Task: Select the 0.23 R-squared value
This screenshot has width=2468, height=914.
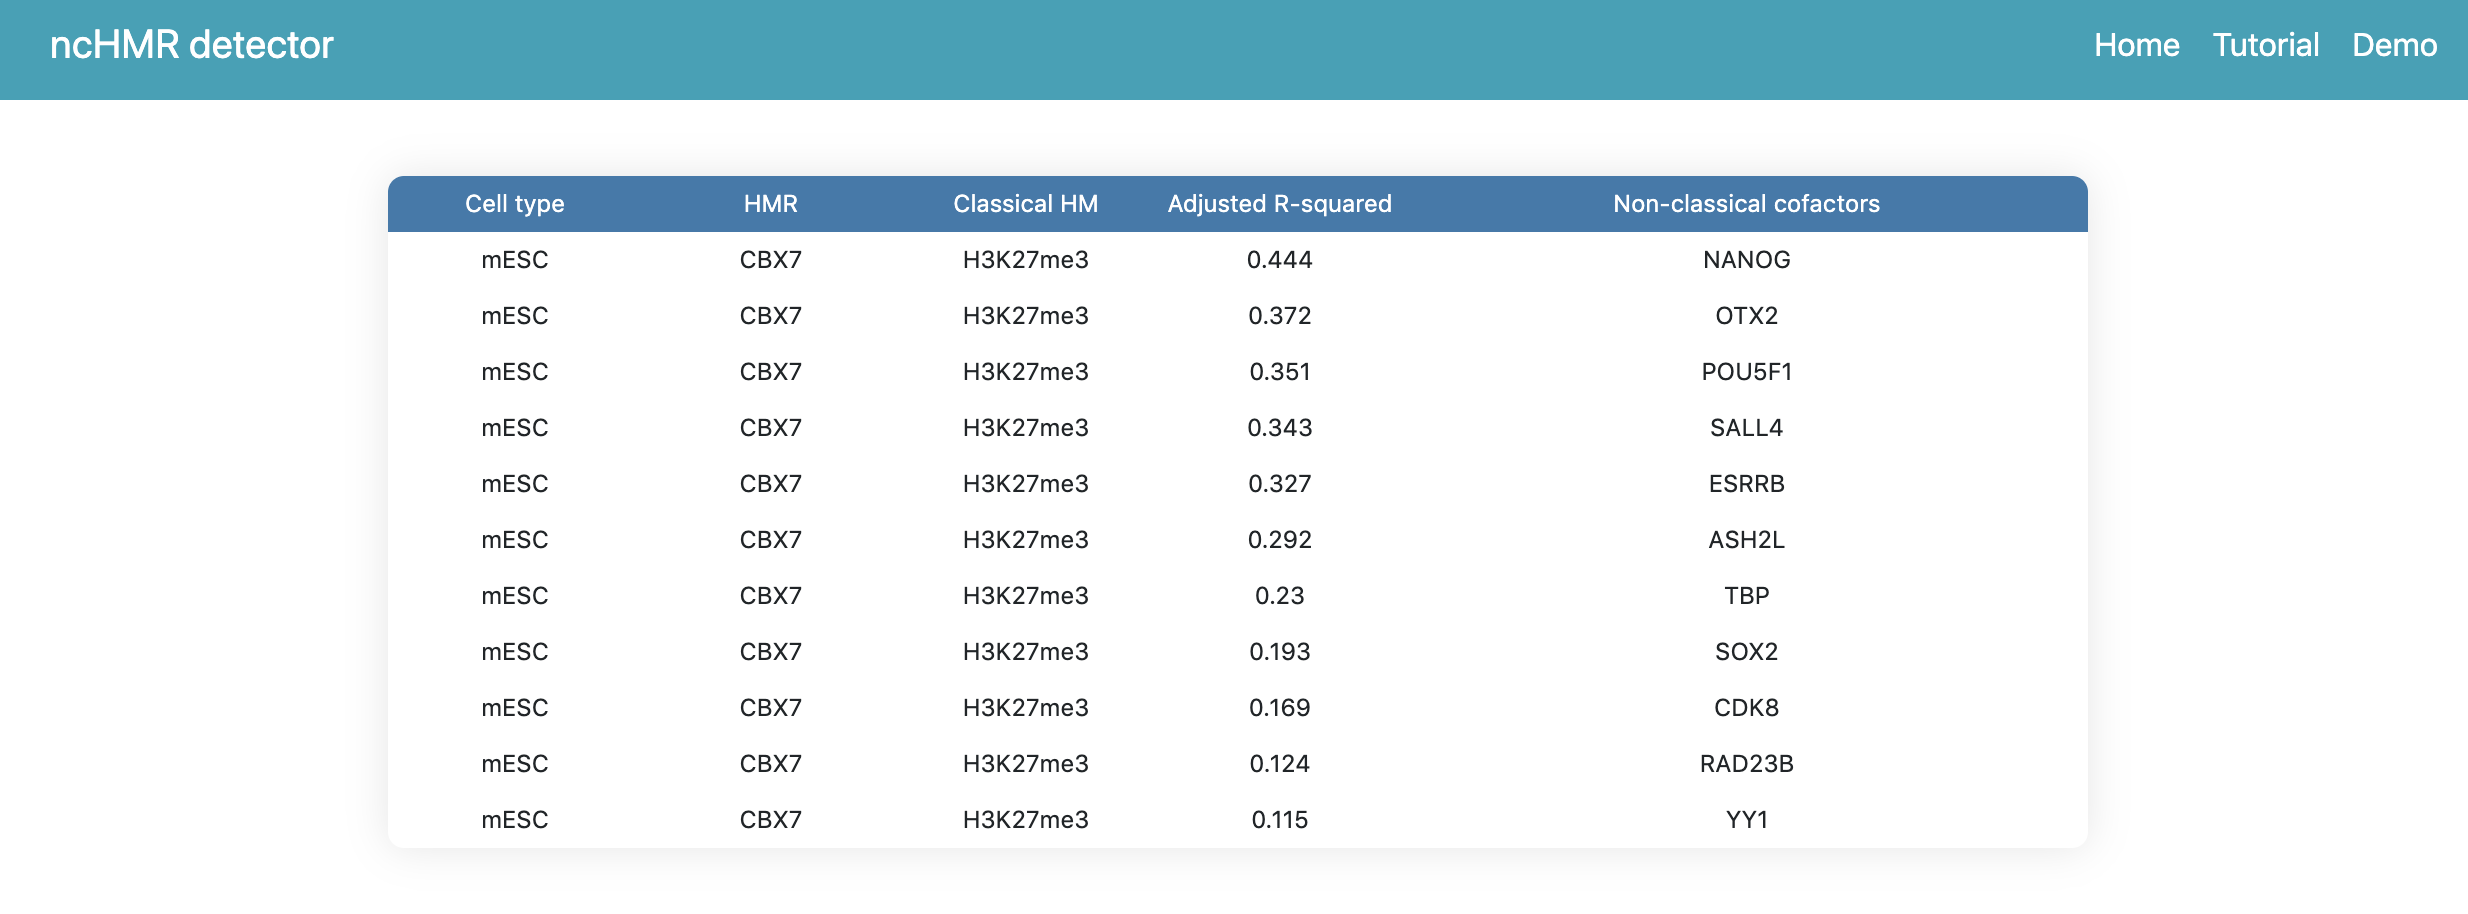Action: tap(1279, 596)
